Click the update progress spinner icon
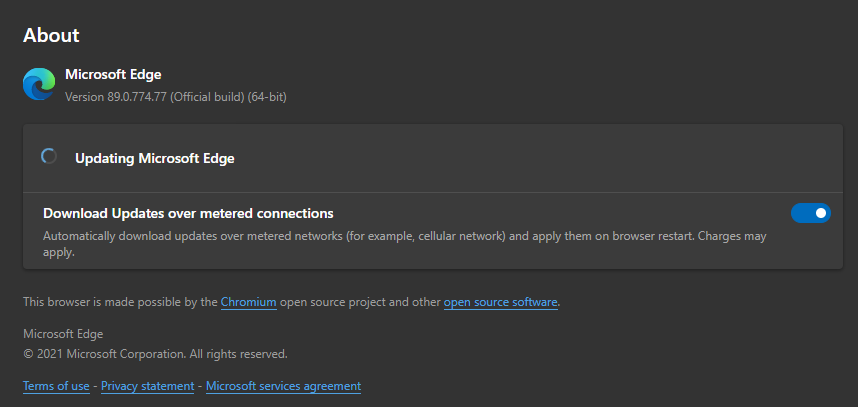Image resolution: width=858 pixels, height=407 pixels. pos(49,157)
